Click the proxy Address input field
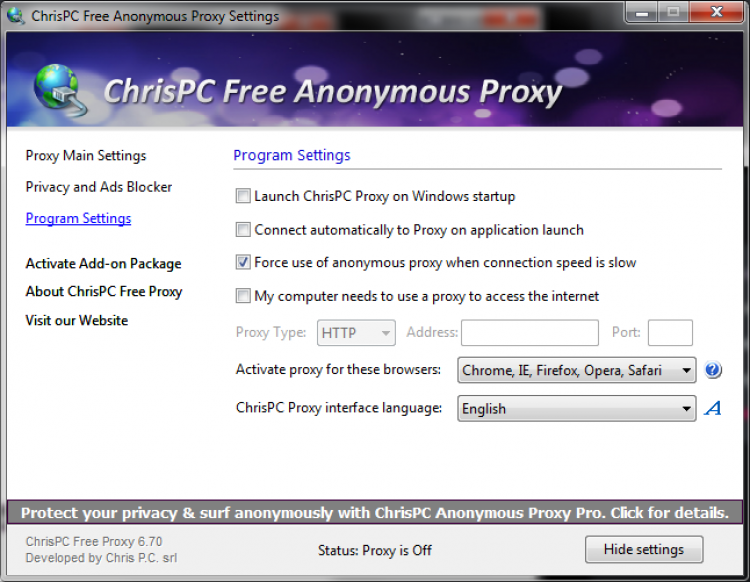The width and height of the screenshot is (750, 582). (529, 333)
